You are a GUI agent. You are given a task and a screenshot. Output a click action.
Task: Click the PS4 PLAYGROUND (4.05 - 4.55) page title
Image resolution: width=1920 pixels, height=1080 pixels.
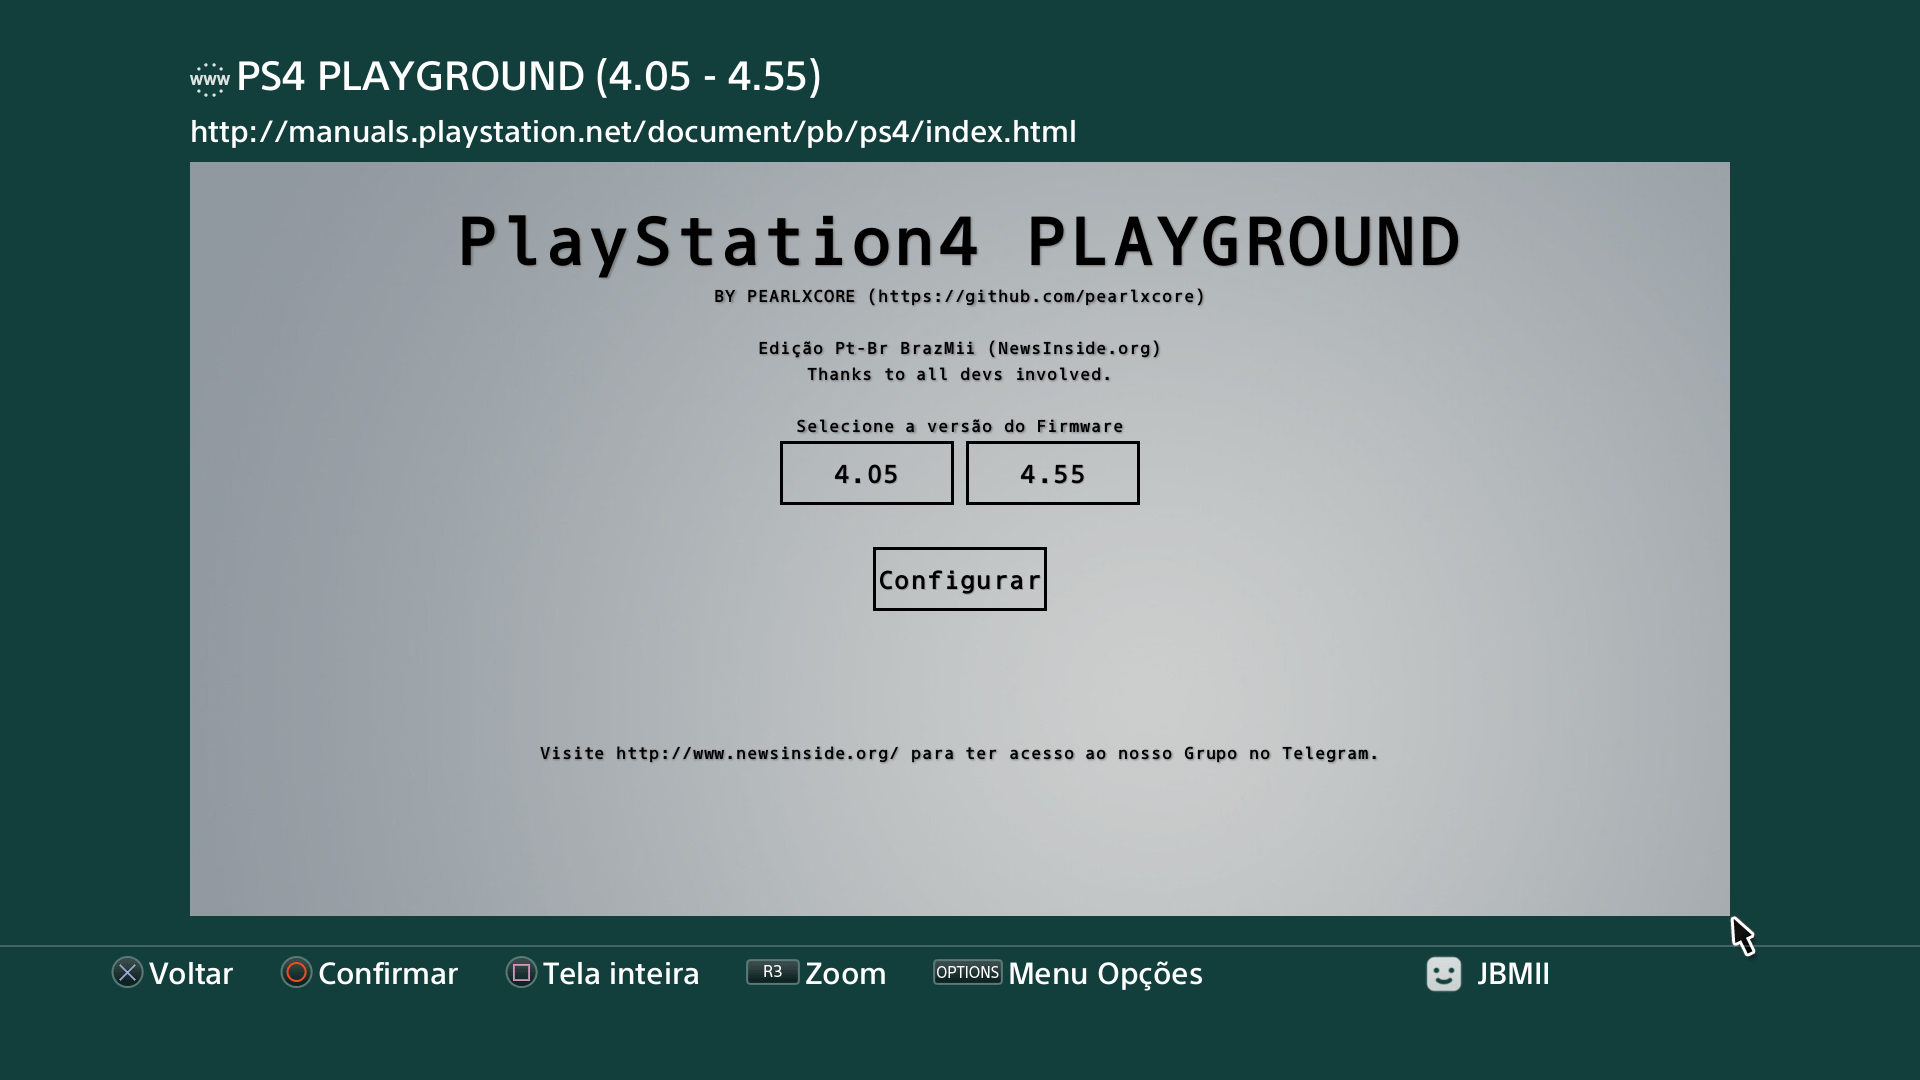528,76
